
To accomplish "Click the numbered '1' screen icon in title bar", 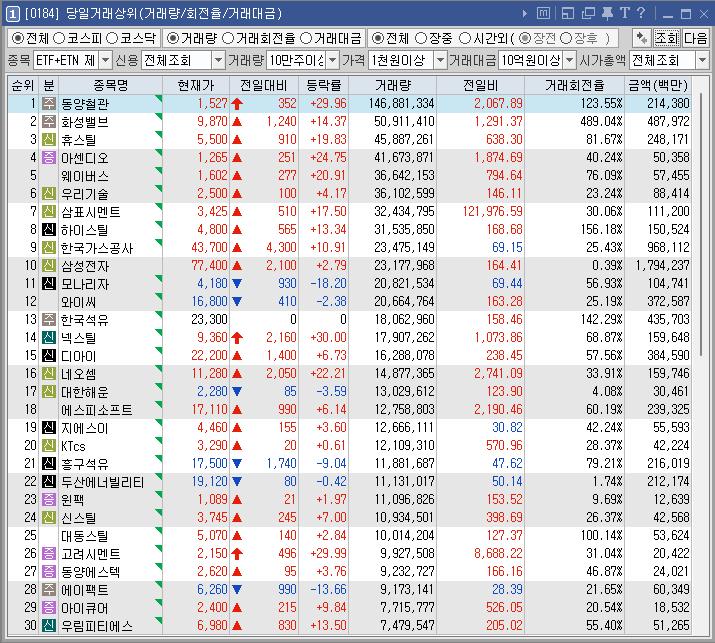I will 12,14.
